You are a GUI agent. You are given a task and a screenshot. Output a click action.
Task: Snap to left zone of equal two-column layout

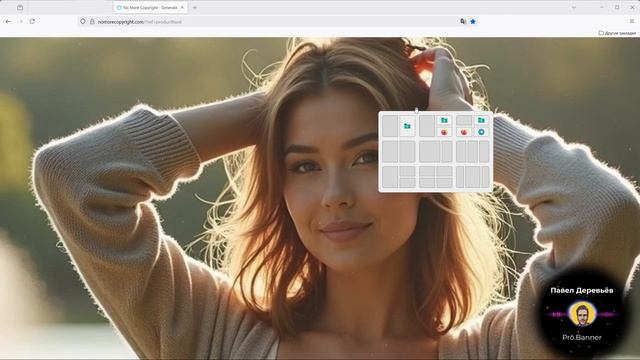[x=390, y=152]
